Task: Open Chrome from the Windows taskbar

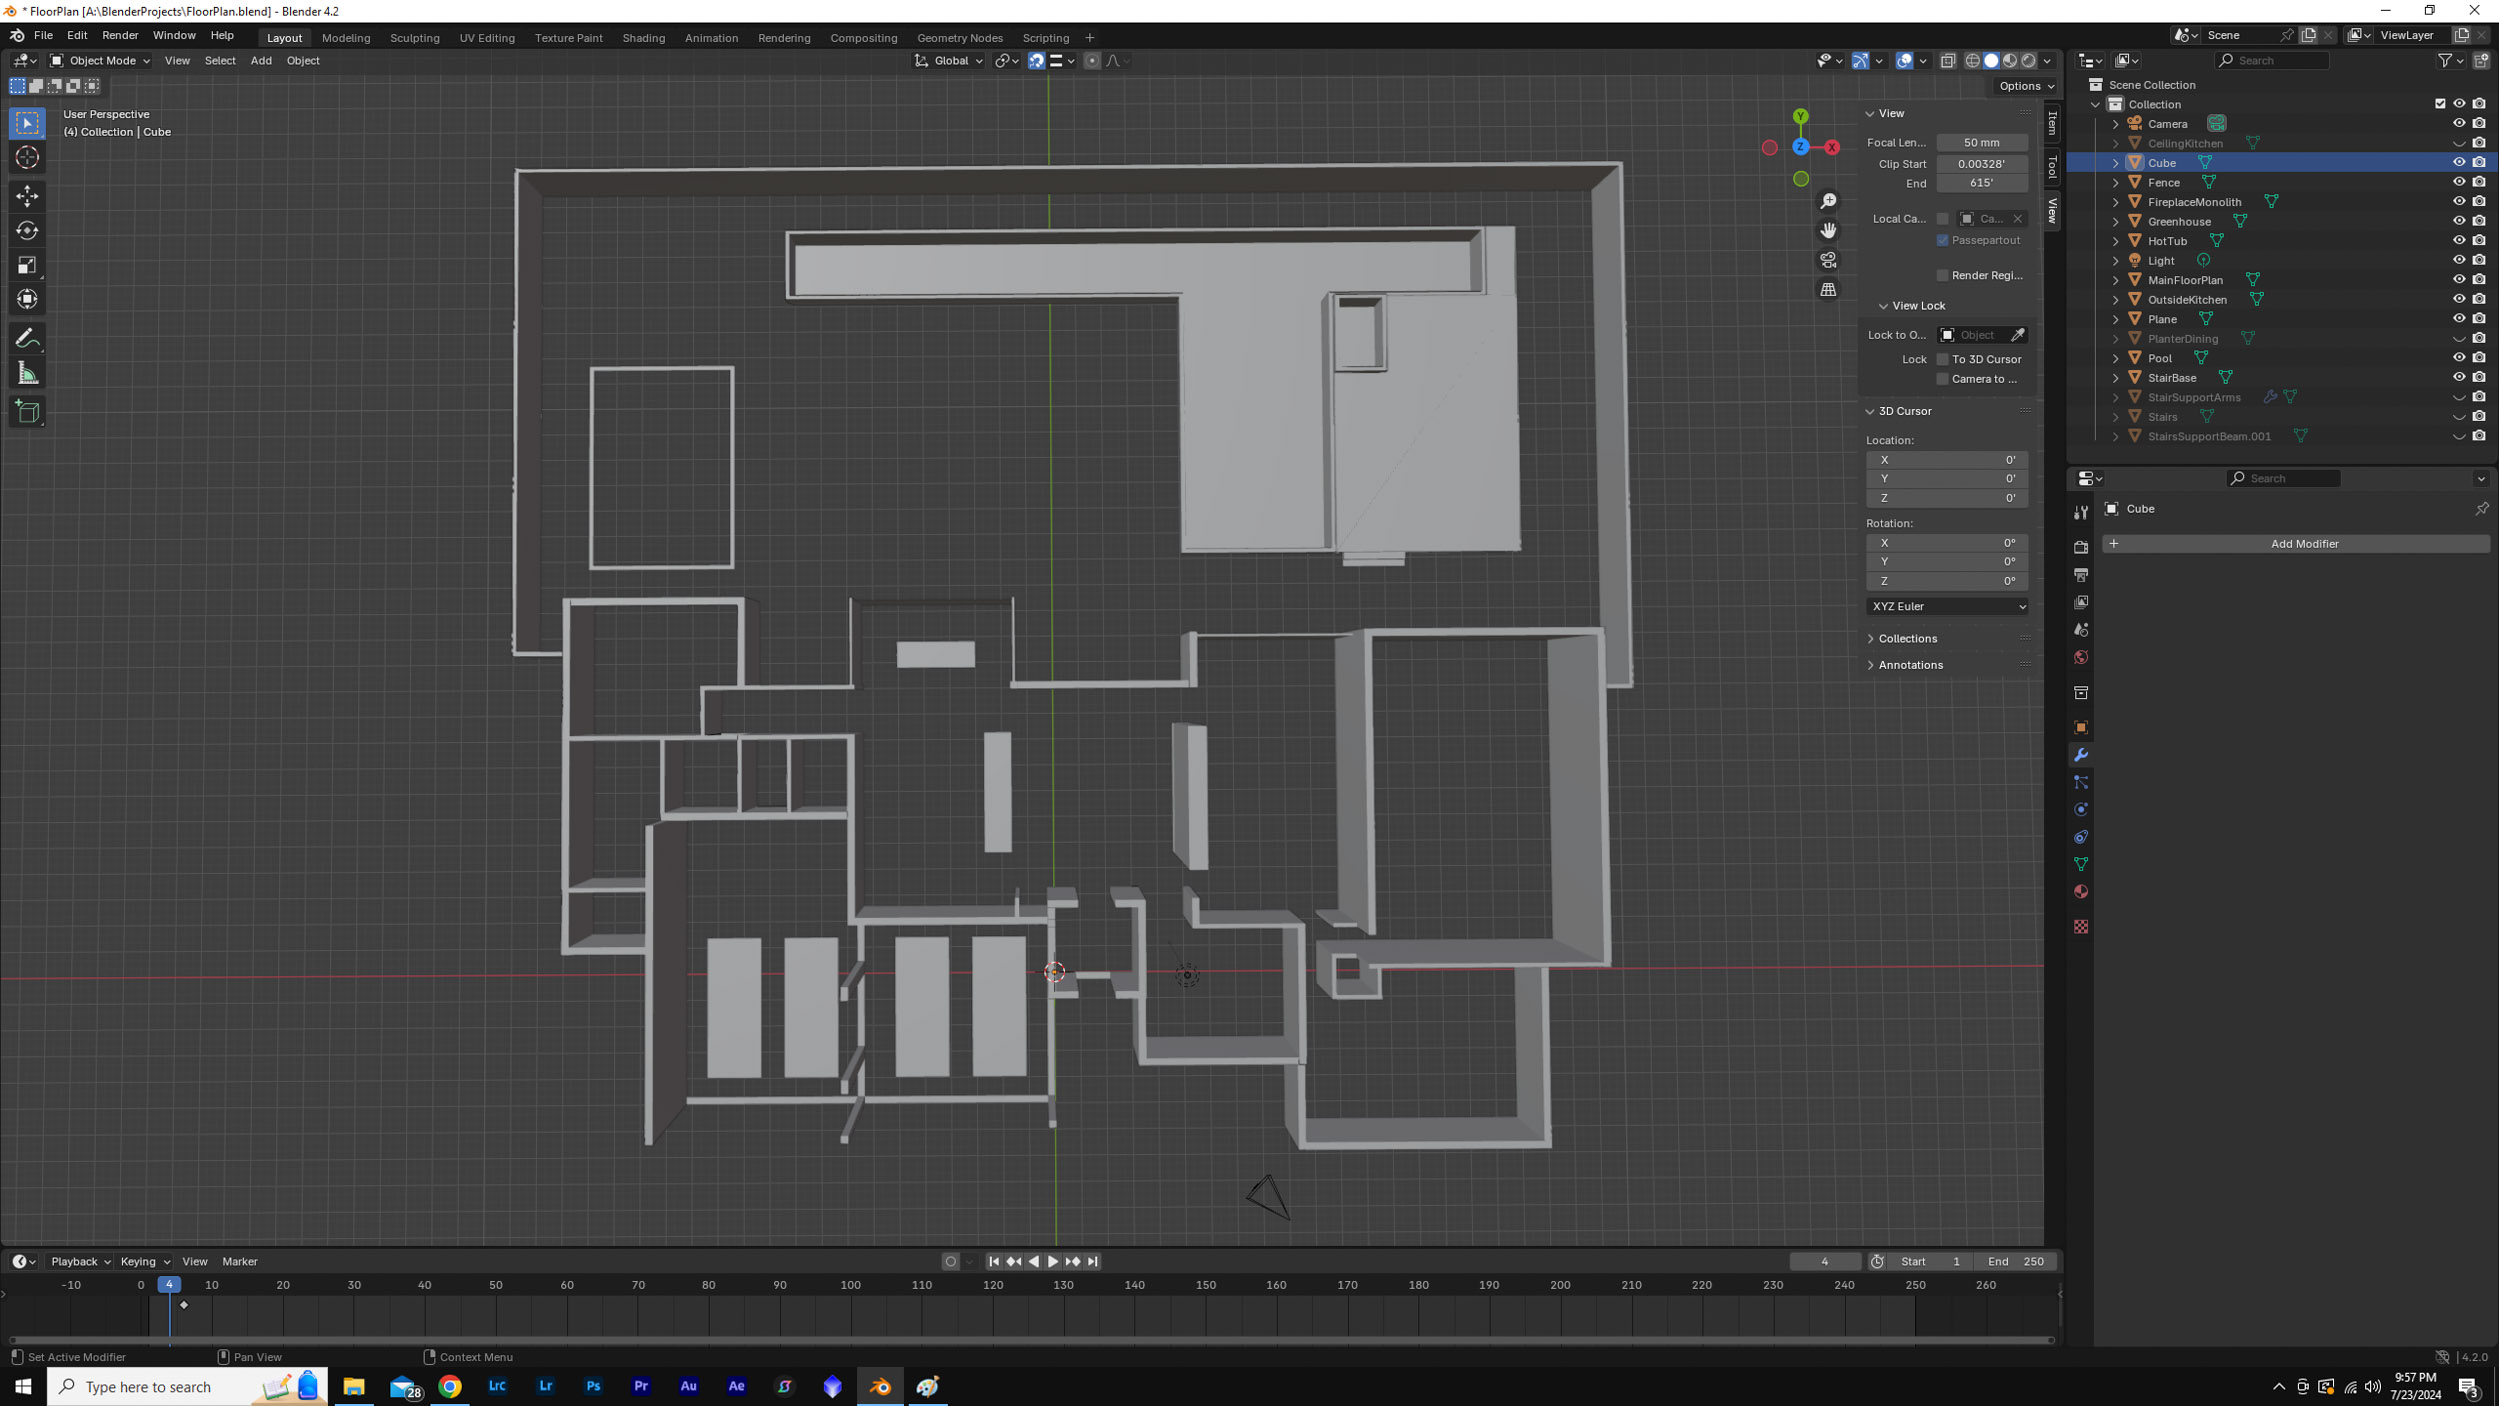Action: 450,1386
